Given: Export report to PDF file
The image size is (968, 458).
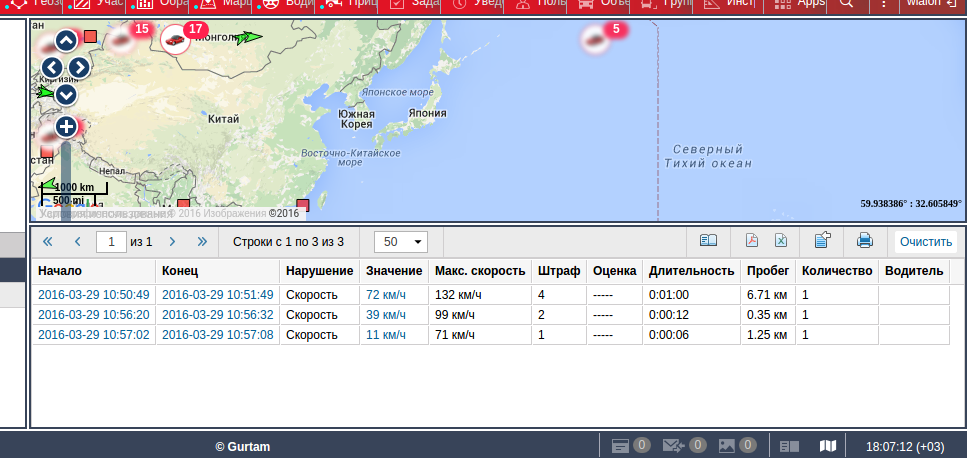Looking at the screenshot, I should pyautogui.click(x=751, y=241).
